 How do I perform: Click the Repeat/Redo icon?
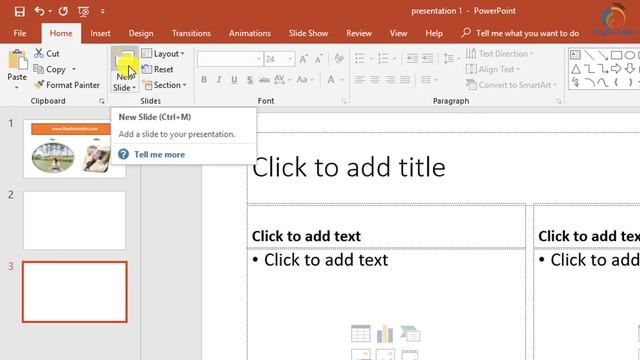tap(63, 11)
